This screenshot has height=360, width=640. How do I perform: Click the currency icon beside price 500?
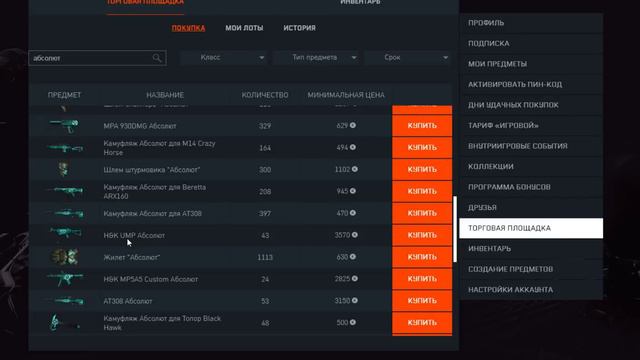(353, 322)
